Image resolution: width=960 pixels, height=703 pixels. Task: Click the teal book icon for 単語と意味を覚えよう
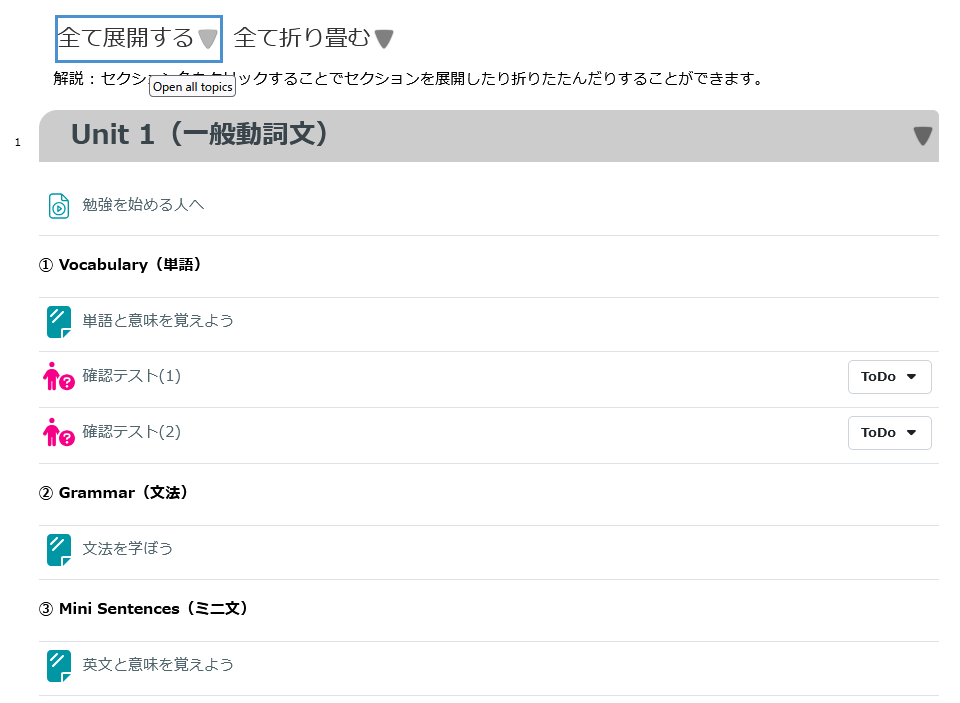click(59, 322)
